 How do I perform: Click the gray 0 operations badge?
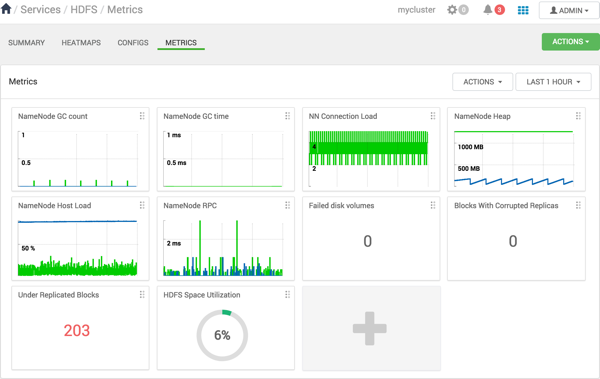point(463,10)
